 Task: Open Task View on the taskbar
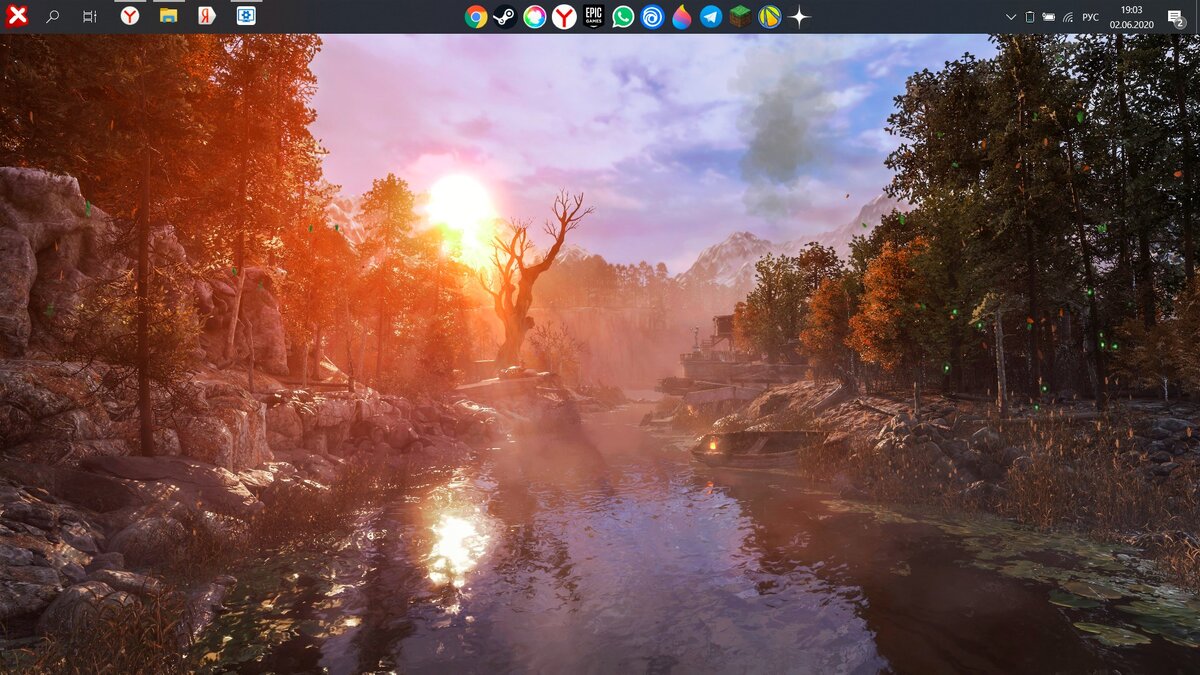pos(90,16)
